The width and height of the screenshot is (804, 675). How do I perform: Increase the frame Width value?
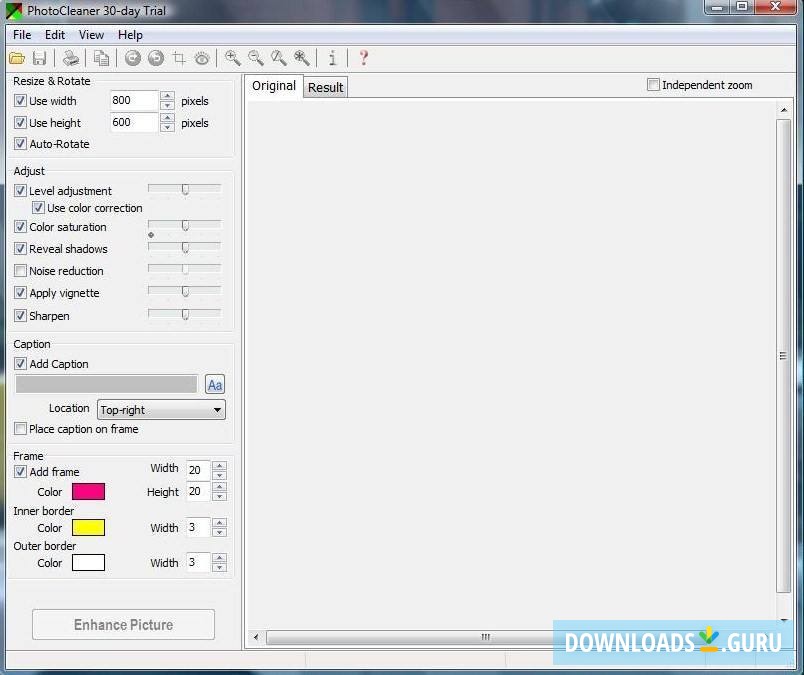(219, 466)
